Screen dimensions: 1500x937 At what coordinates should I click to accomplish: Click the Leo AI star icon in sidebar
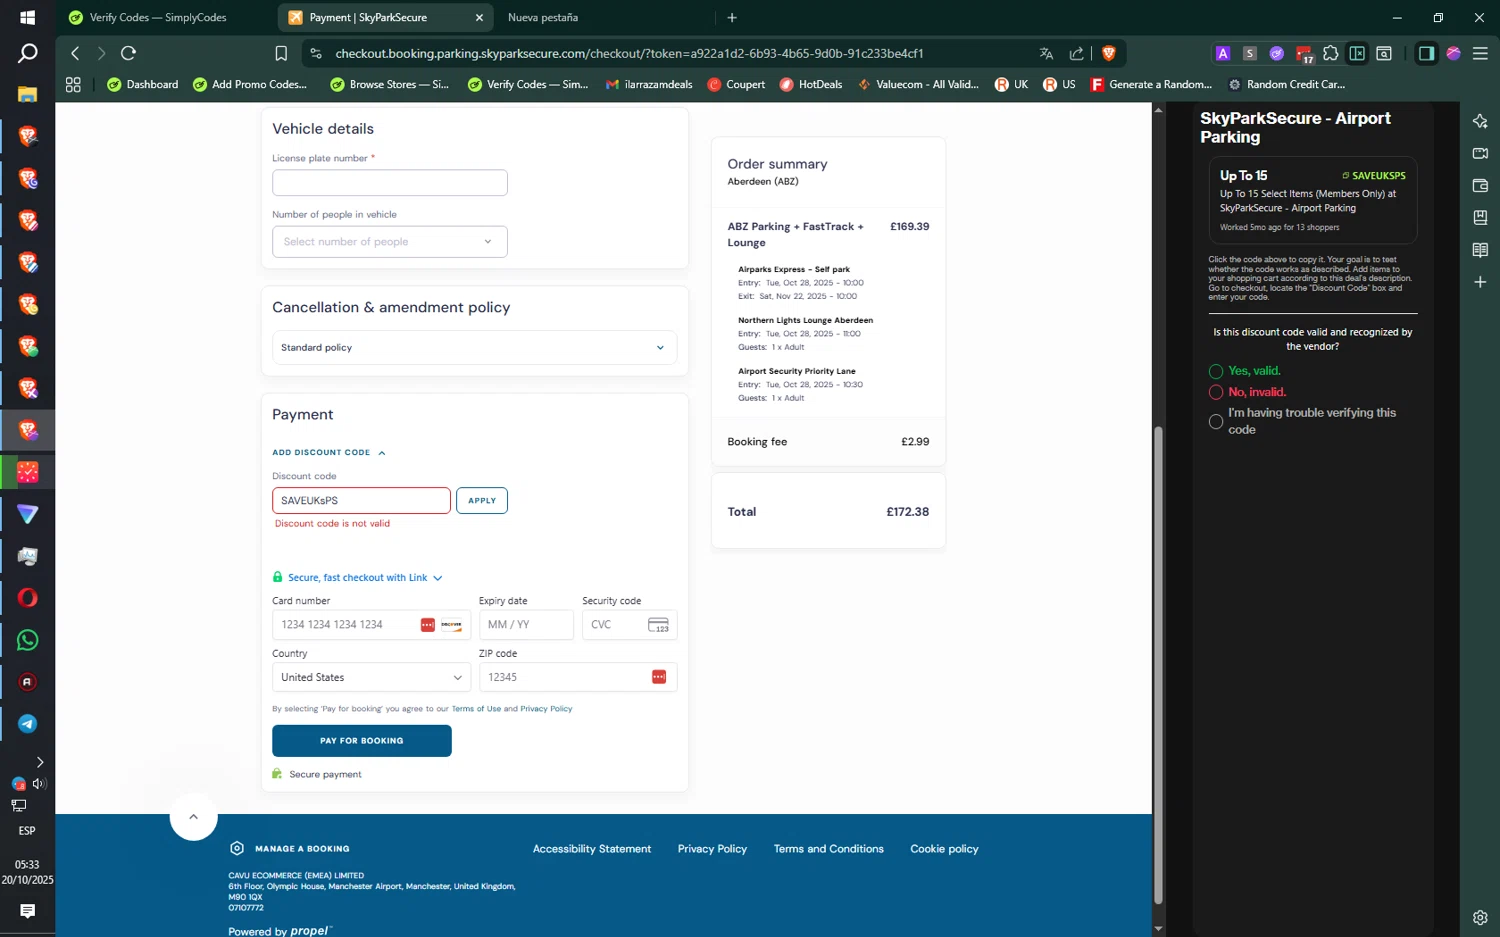point(1480,121)
